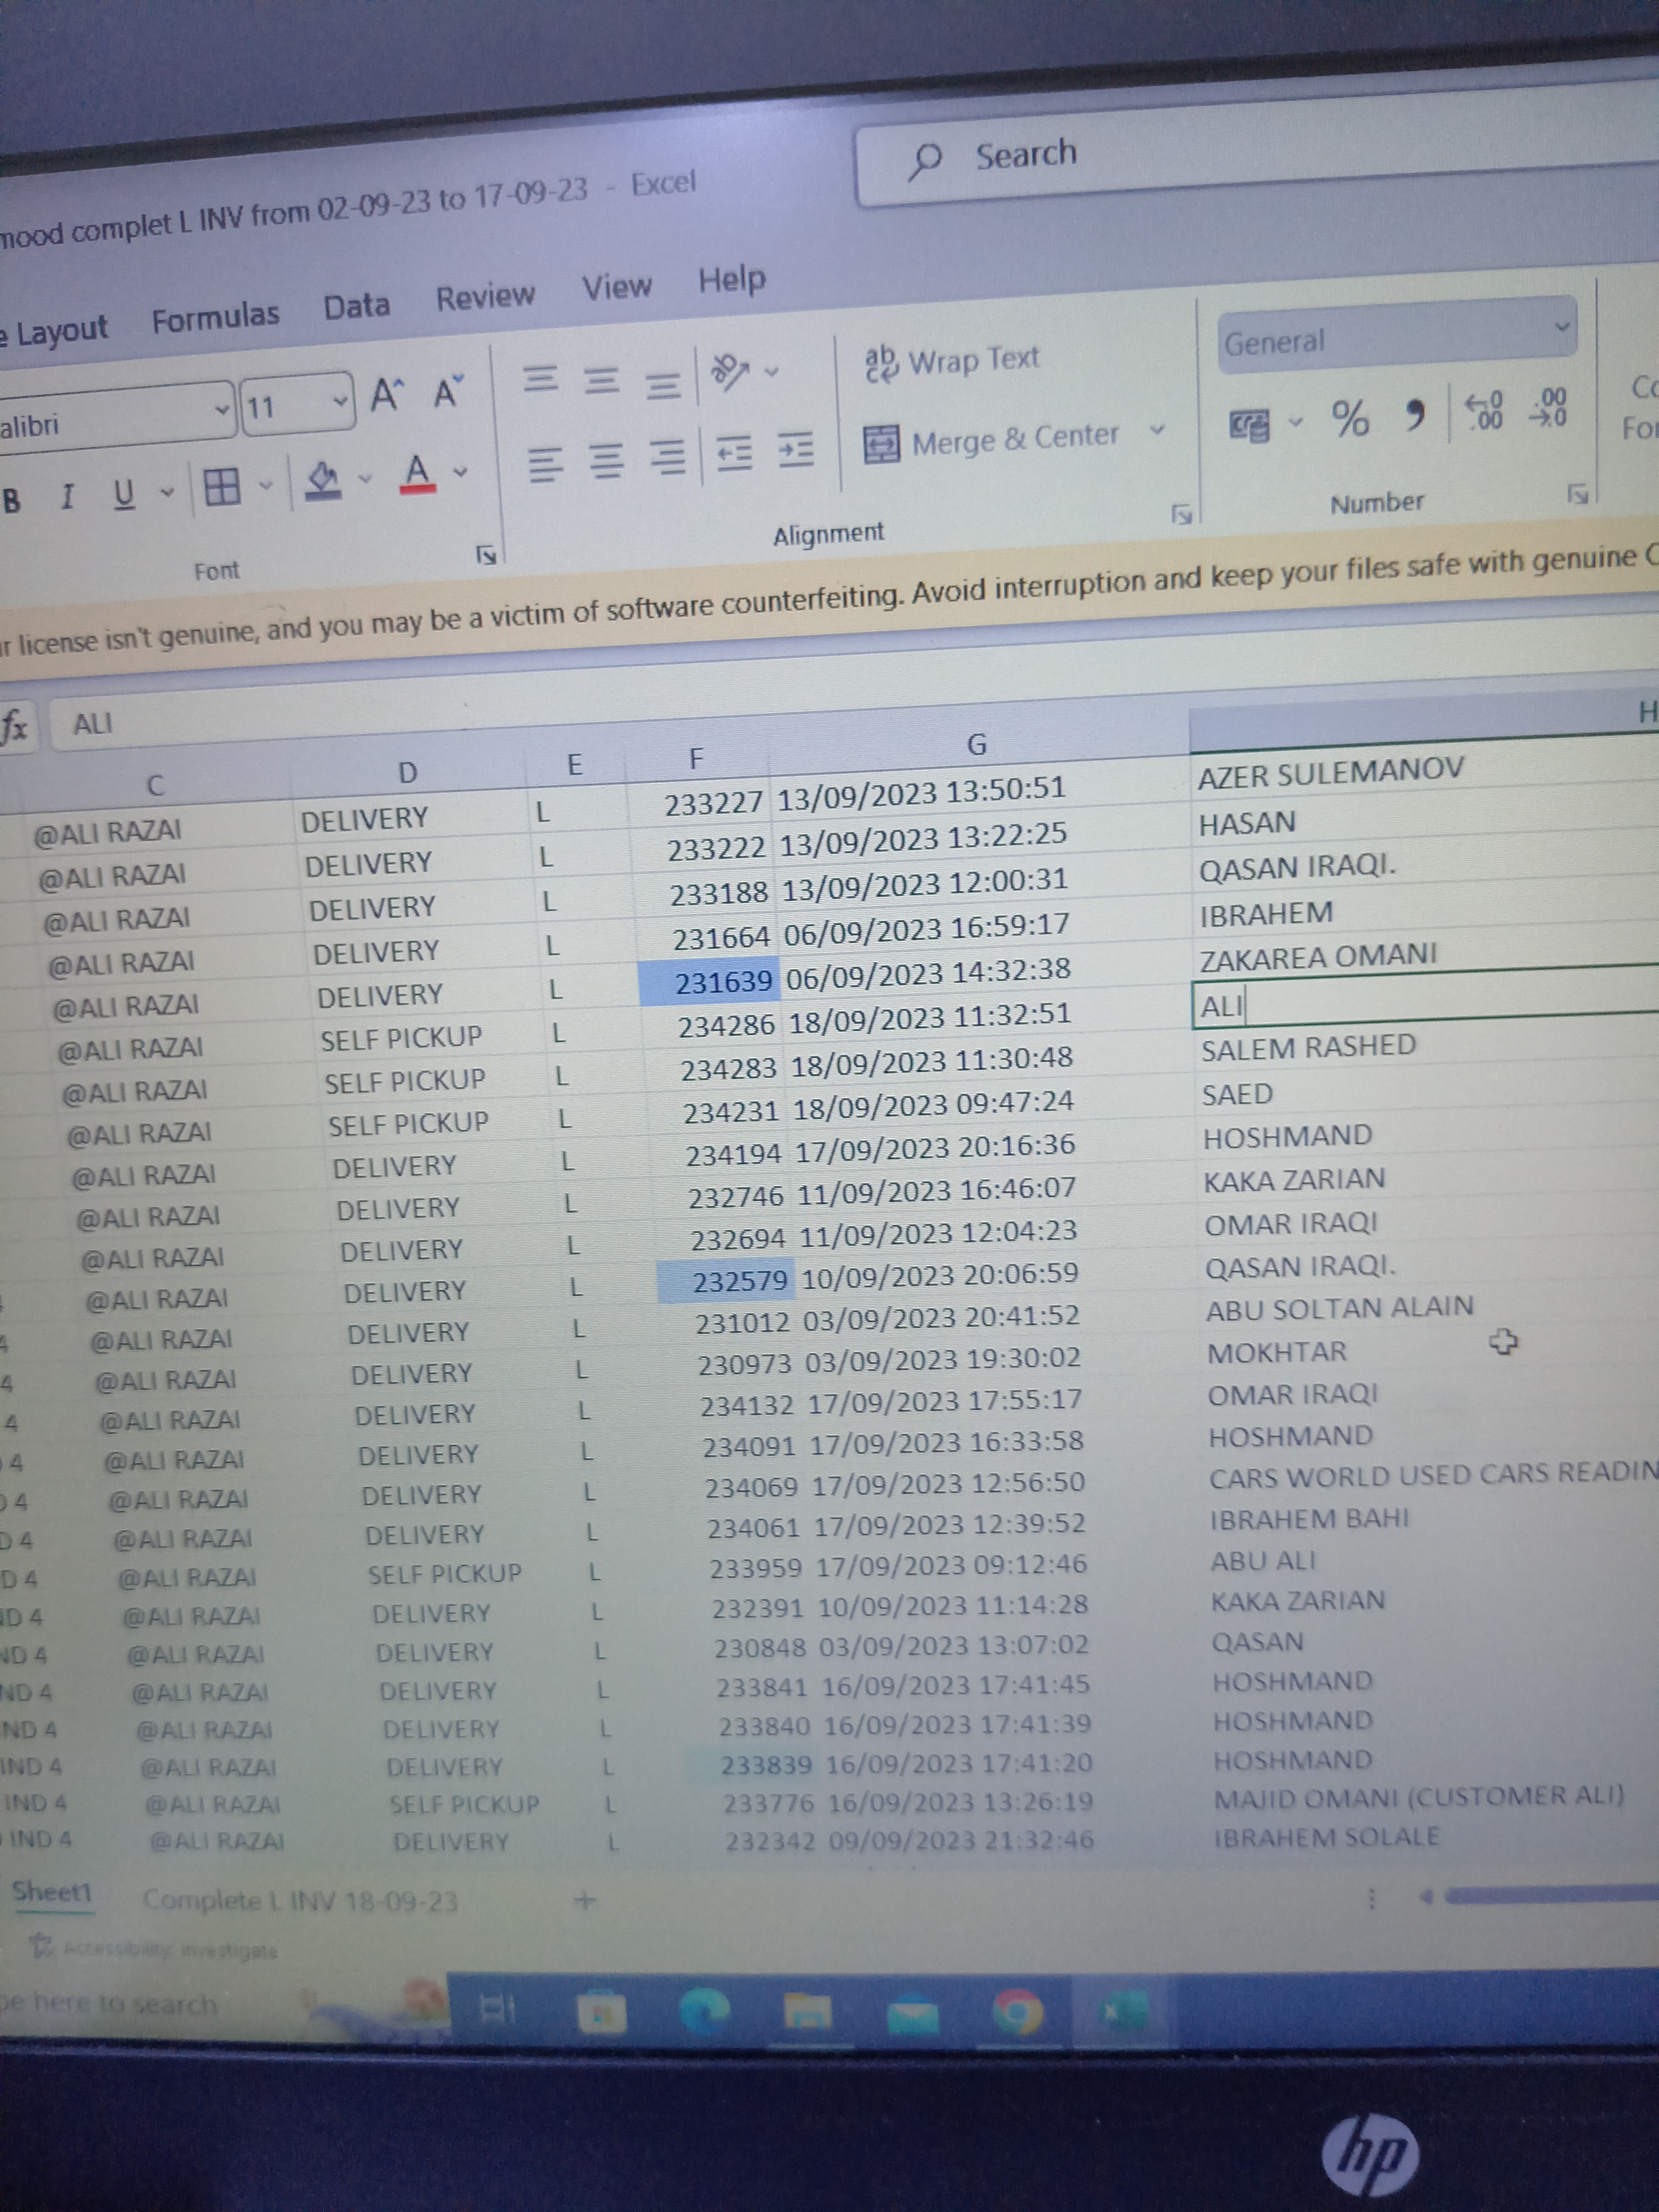
Task: Switch to Complete L INV 18-09-23 sheet
Action: point(300,1900)
